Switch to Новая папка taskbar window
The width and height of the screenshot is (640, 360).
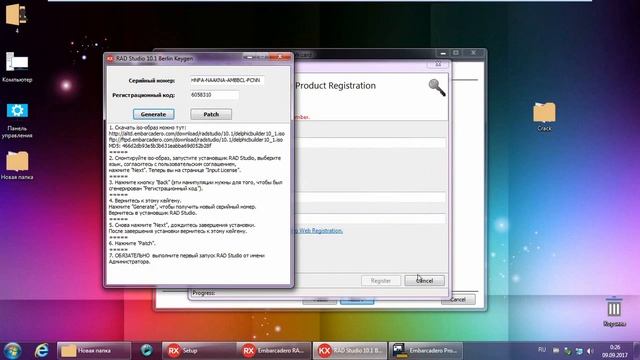pyautogui.click(x=93, y=351)
